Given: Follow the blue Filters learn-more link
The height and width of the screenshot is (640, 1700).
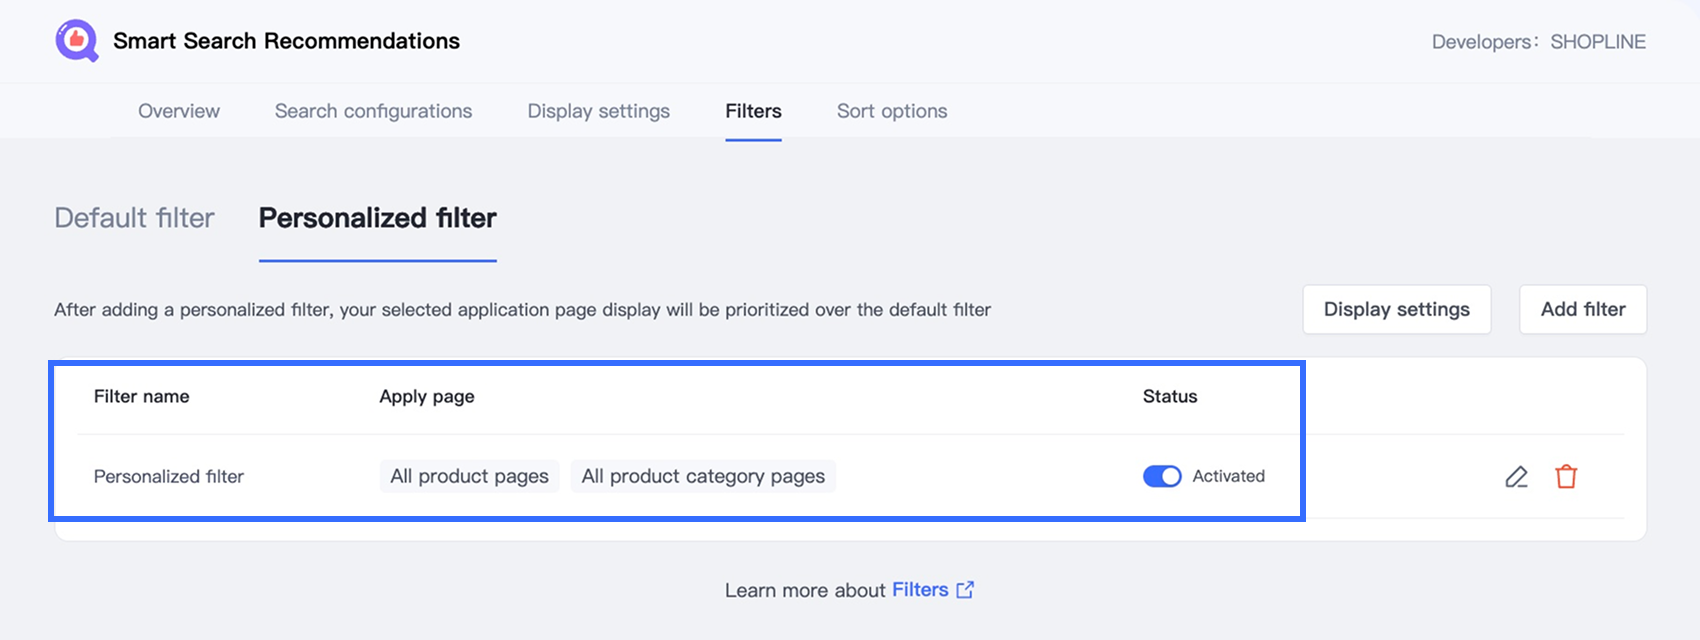Looking at the screenshot, I should [x=920, y=590].
